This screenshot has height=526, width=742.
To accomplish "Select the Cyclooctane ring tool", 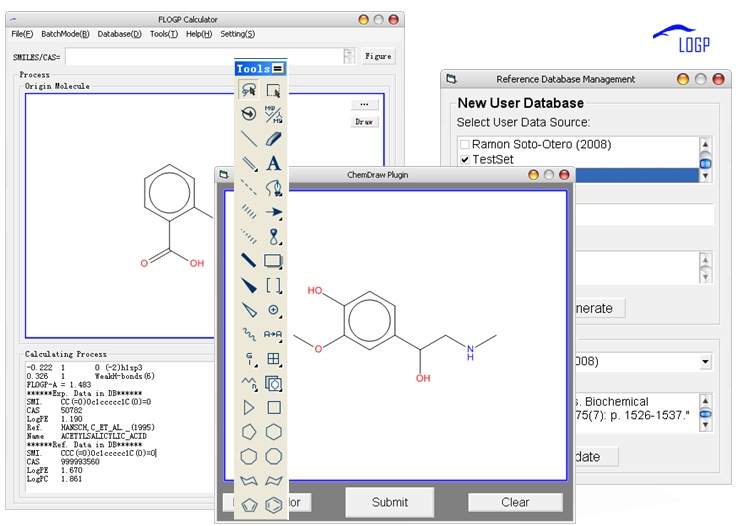I will (x=274, y=456).
